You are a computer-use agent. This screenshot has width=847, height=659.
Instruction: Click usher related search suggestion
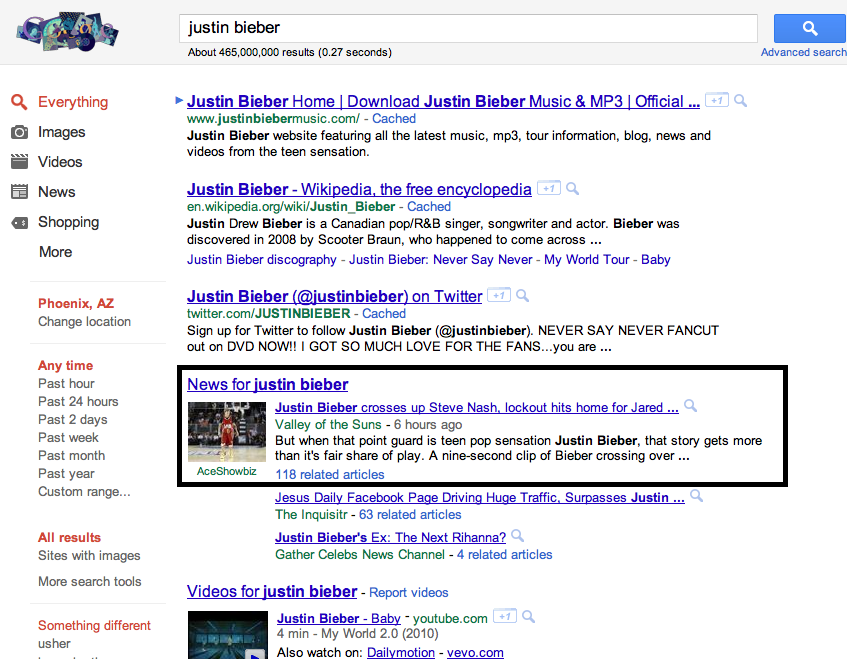tap(54, 643)
